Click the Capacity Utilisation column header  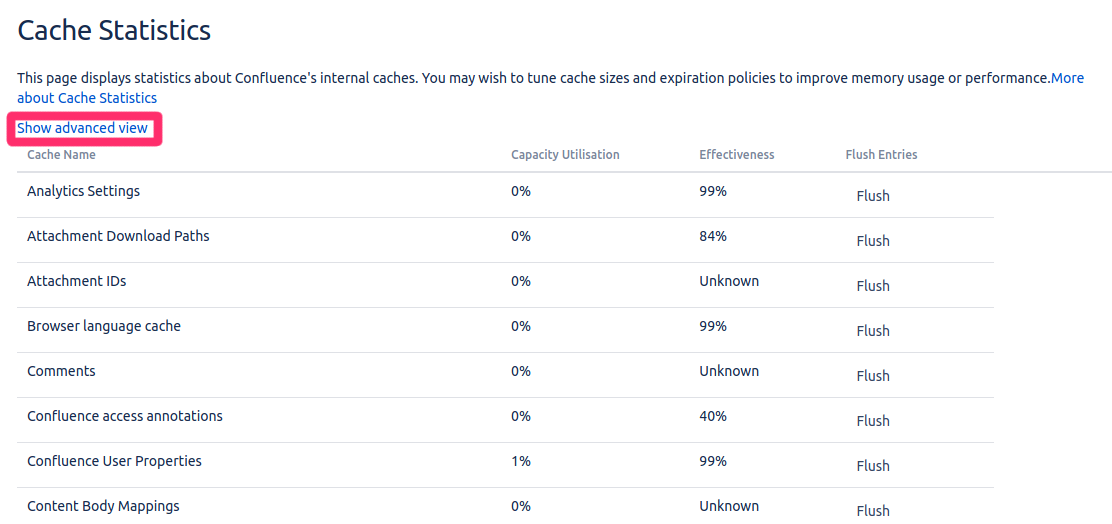565,155
